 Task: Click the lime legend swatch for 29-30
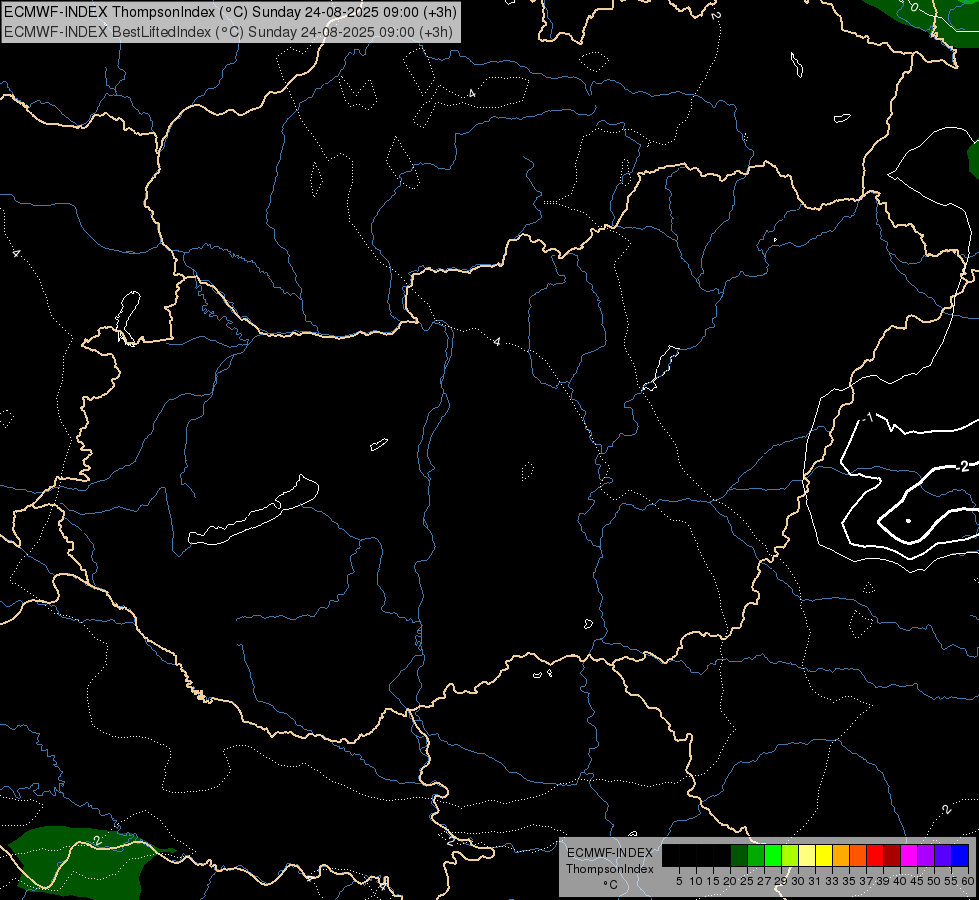(x=790, y=855)
